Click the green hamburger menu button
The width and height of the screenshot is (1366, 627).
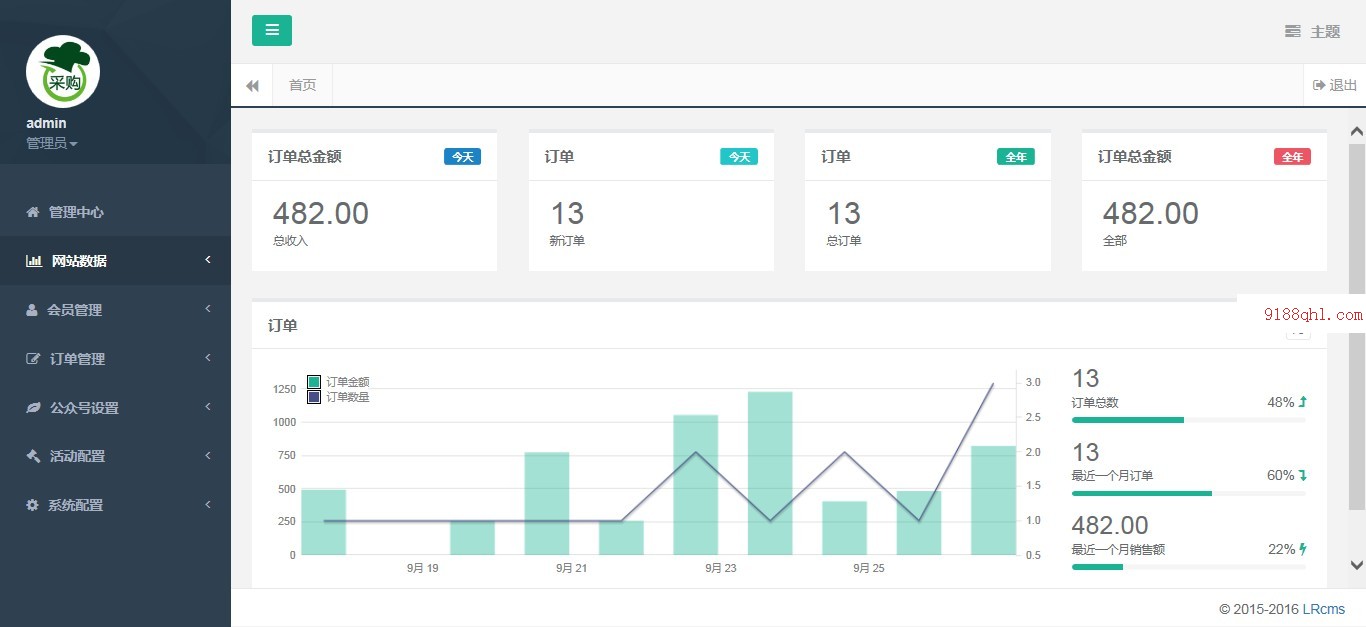(271, 31)
